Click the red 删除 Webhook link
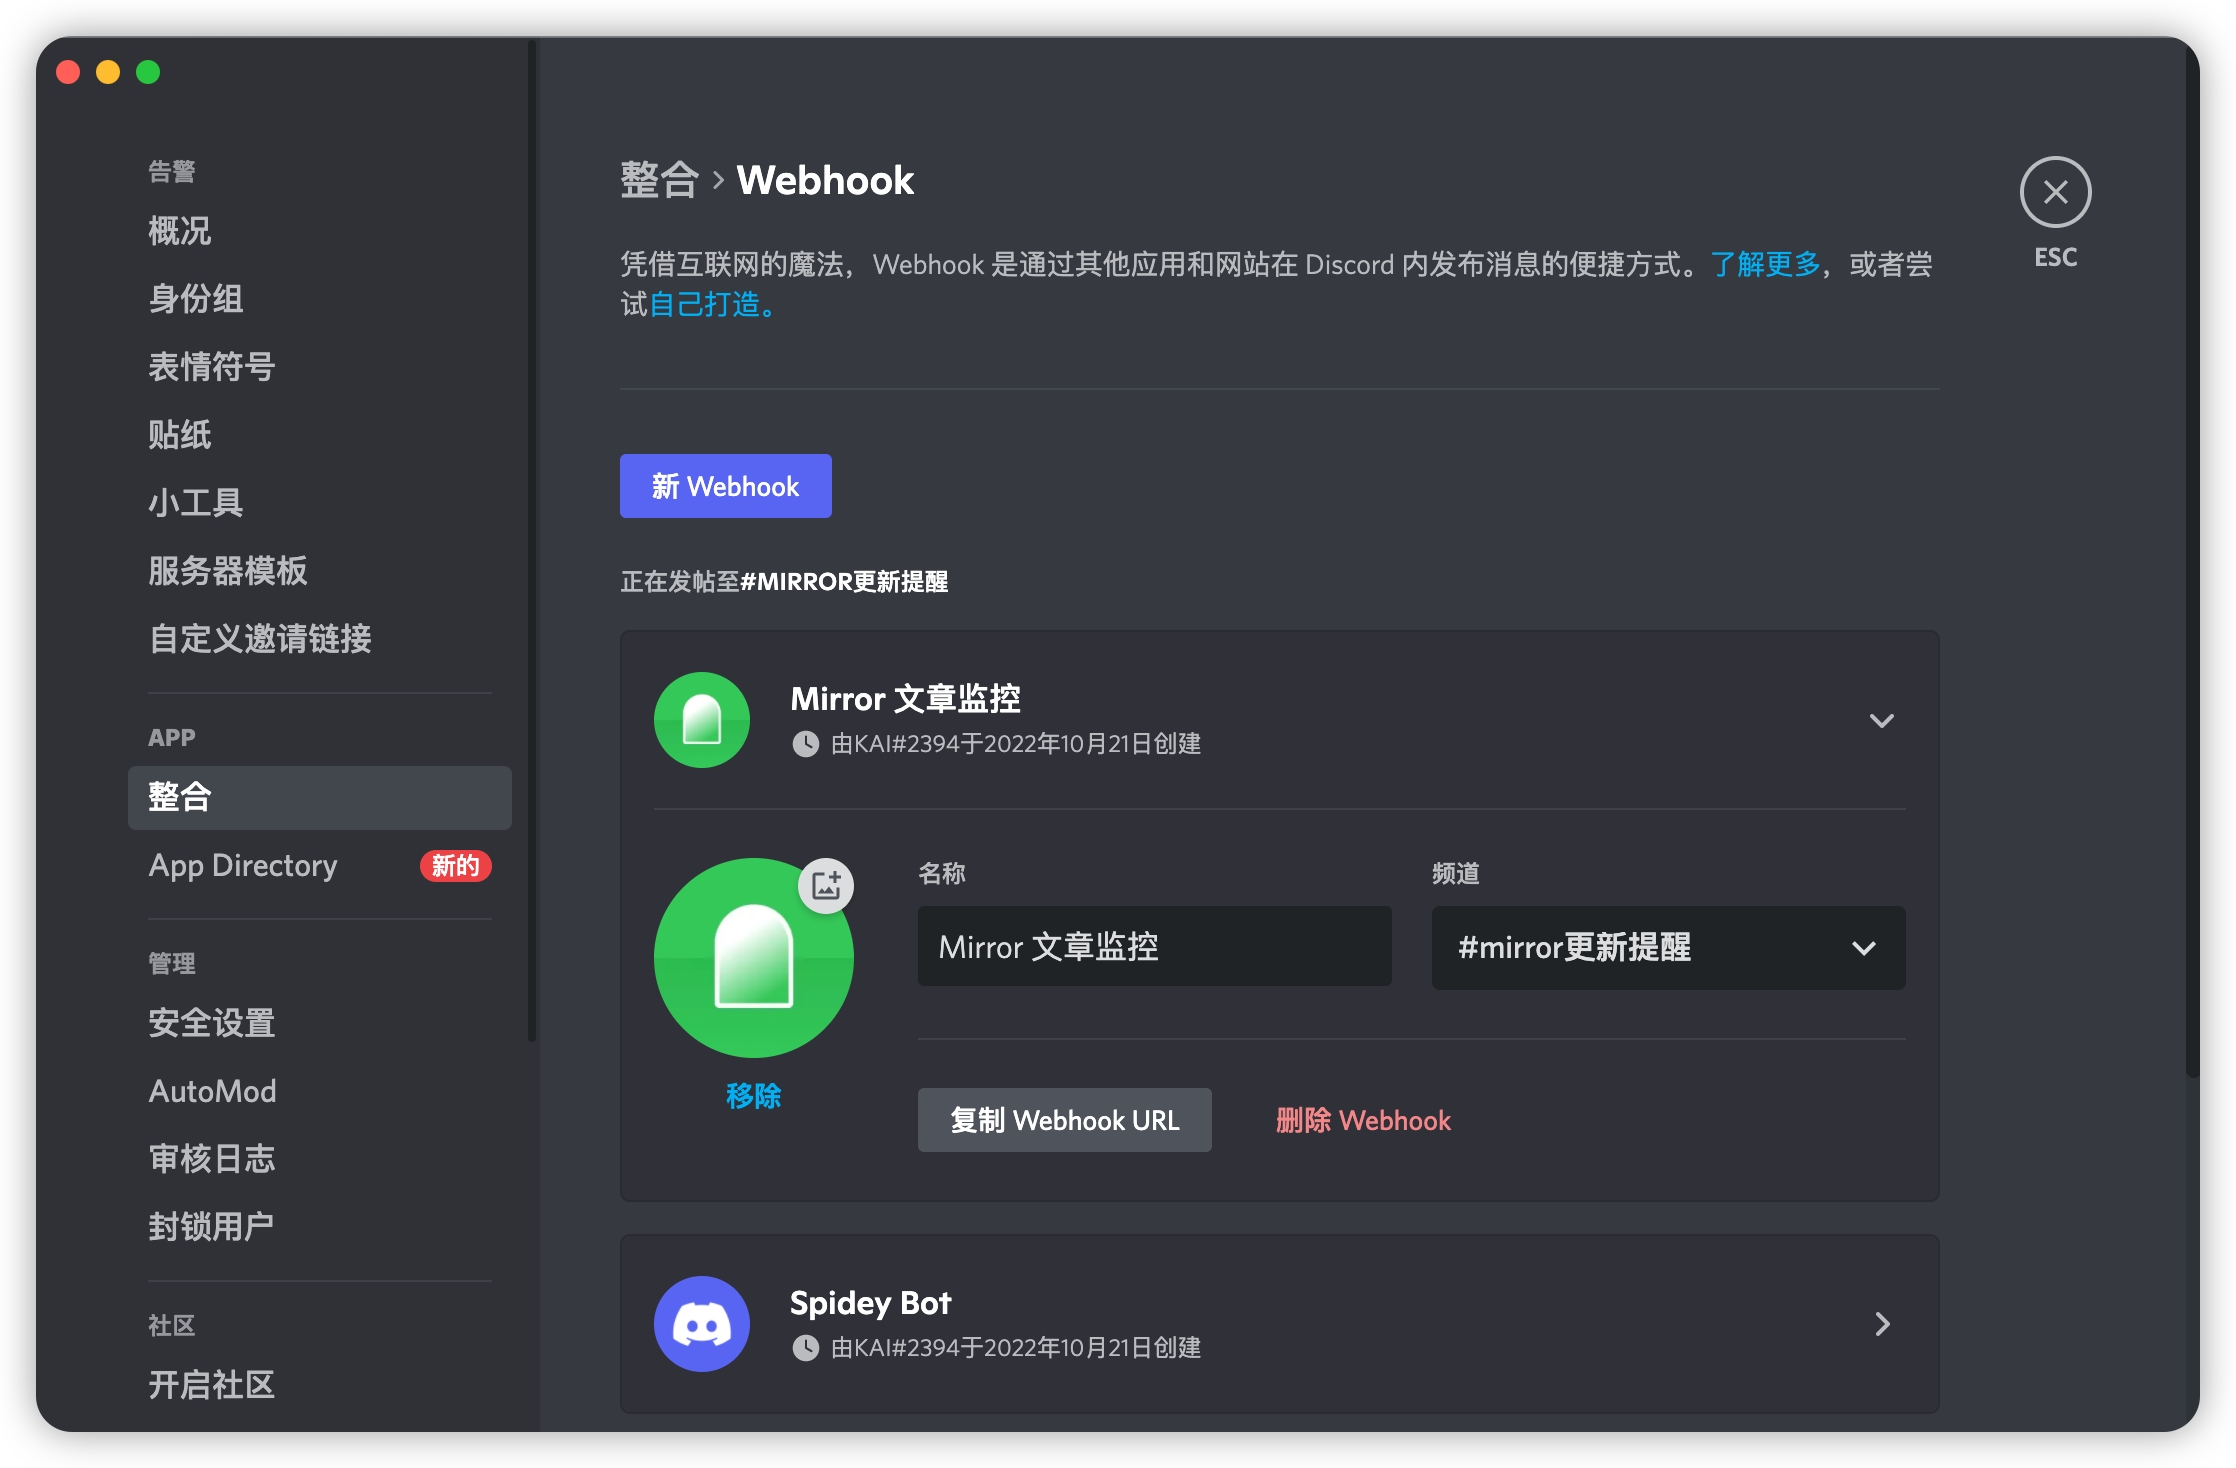This screenshot has height=1468, width=2236. coord(1362,1120)
